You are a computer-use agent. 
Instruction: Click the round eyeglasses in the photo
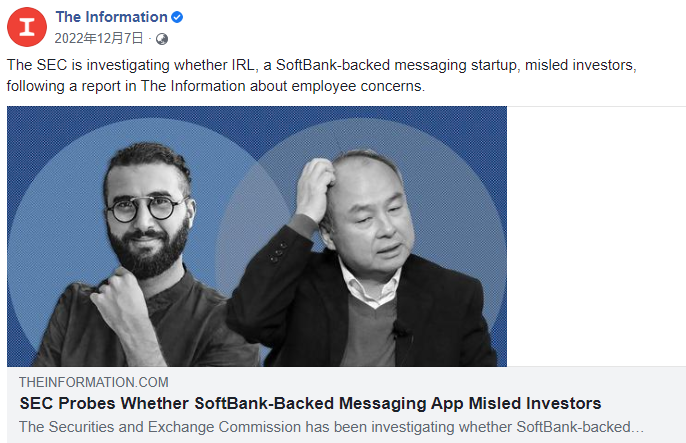click(146, 210)
